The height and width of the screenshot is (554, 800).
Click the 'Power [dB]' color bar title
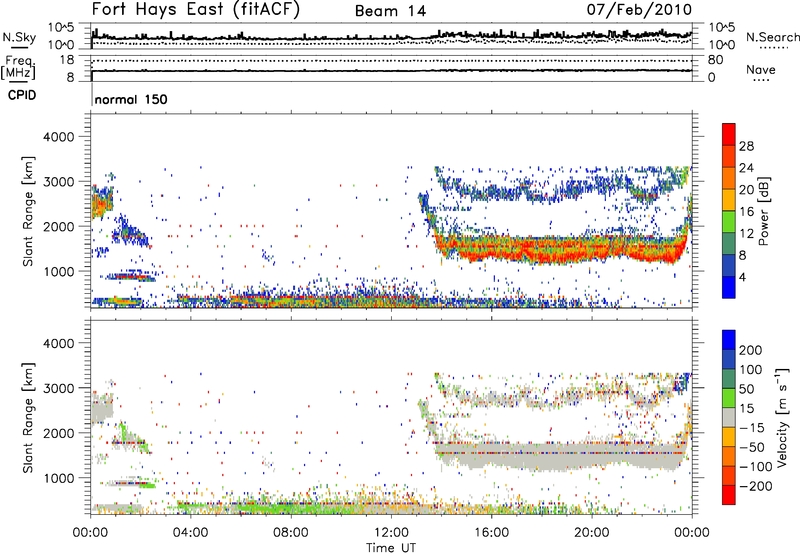pos(764,211)
